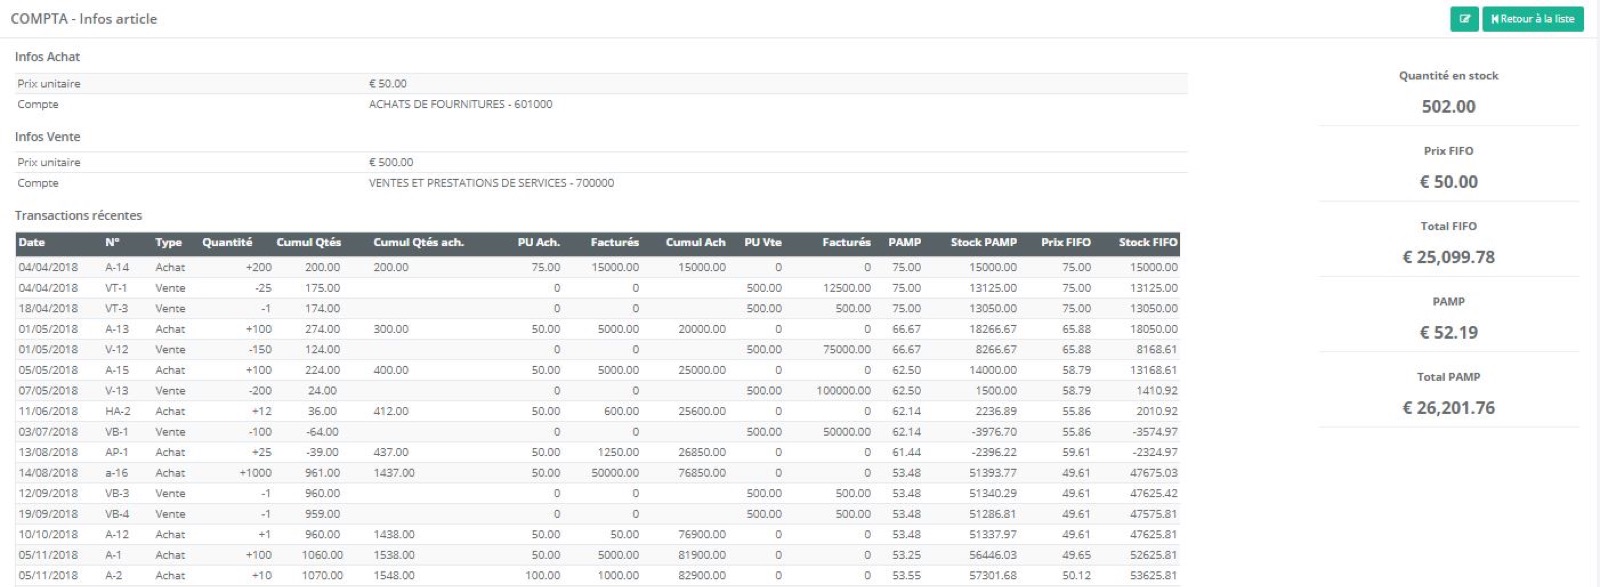Image resolution: width=1600 pixels, height=587 pixels.
Task: Click the PAMP value '€ 52.19'
Action: 1448,332
